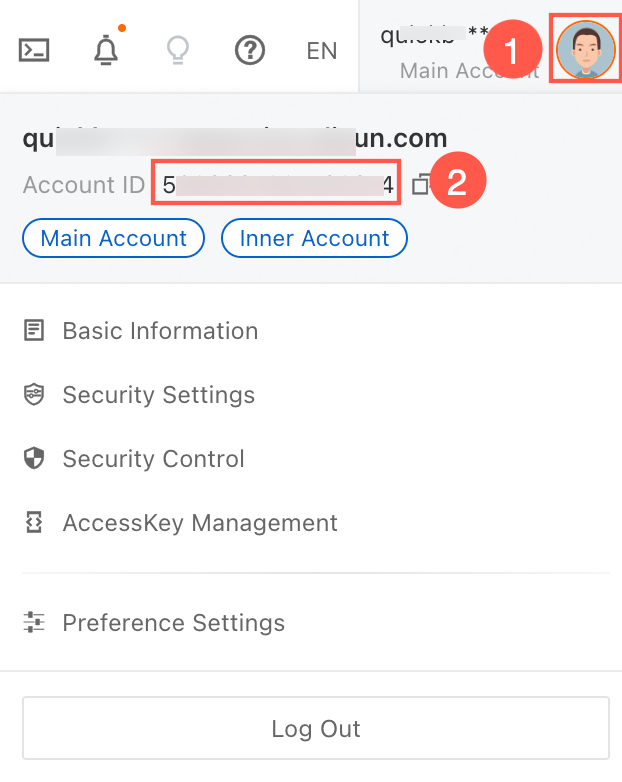Screen dimensions: 622x782
Task: Switch language using EN selector
Action: [322, 51]
